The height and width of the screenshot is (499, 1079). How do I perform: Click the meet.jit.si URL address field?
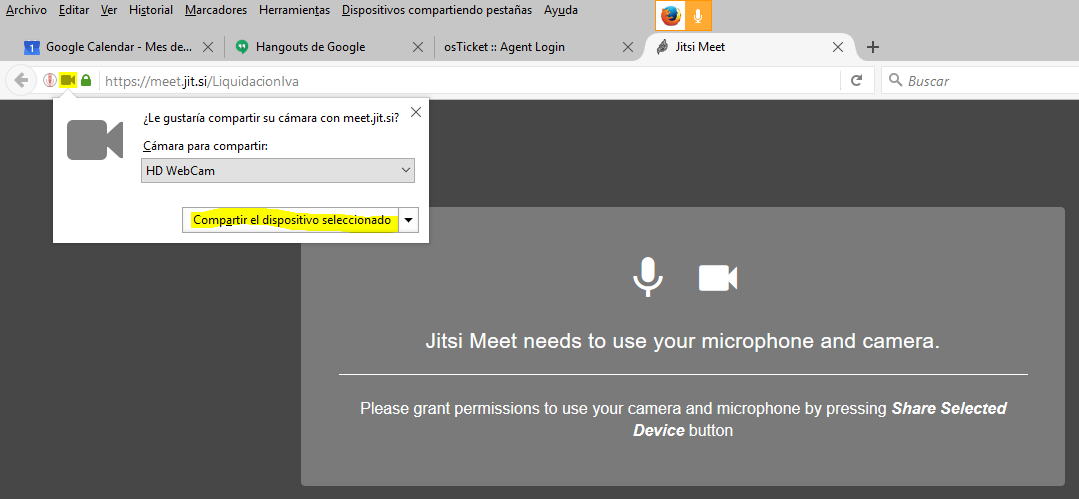pyautogui.click(x=471, y=81)
